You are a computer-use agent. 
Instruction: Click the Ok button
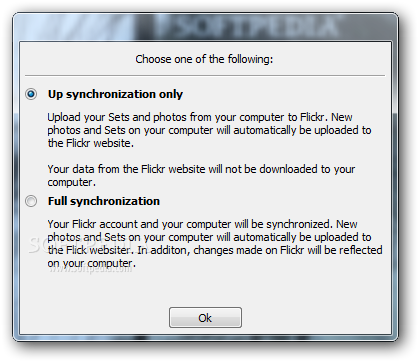tap(205, 318)
